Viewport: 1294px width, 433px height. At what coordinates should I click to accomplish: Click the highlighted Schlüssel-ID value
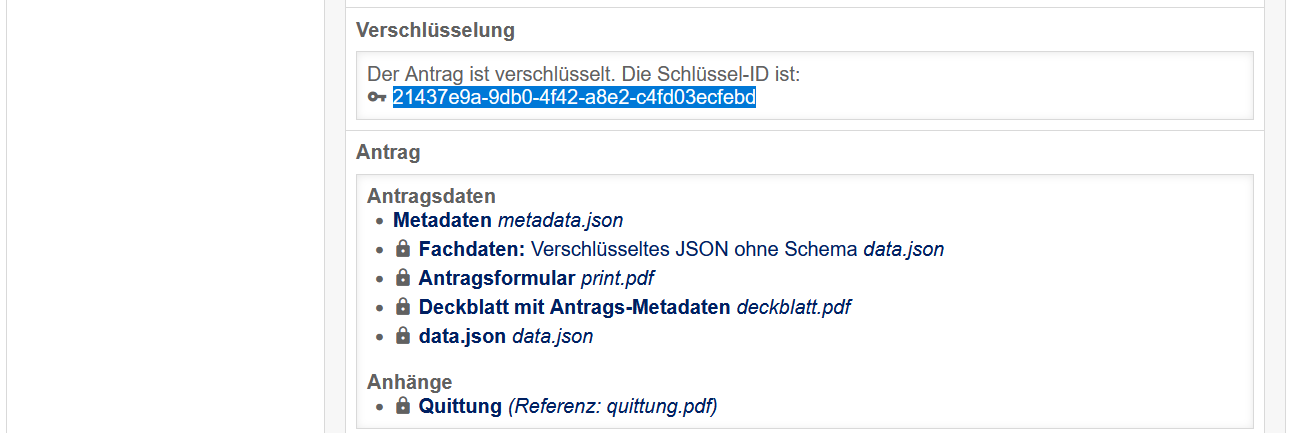(574, 97)
